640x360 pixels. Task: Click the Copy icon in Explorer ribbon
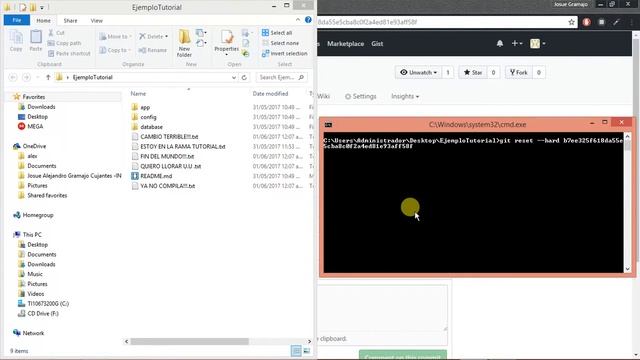16,41
